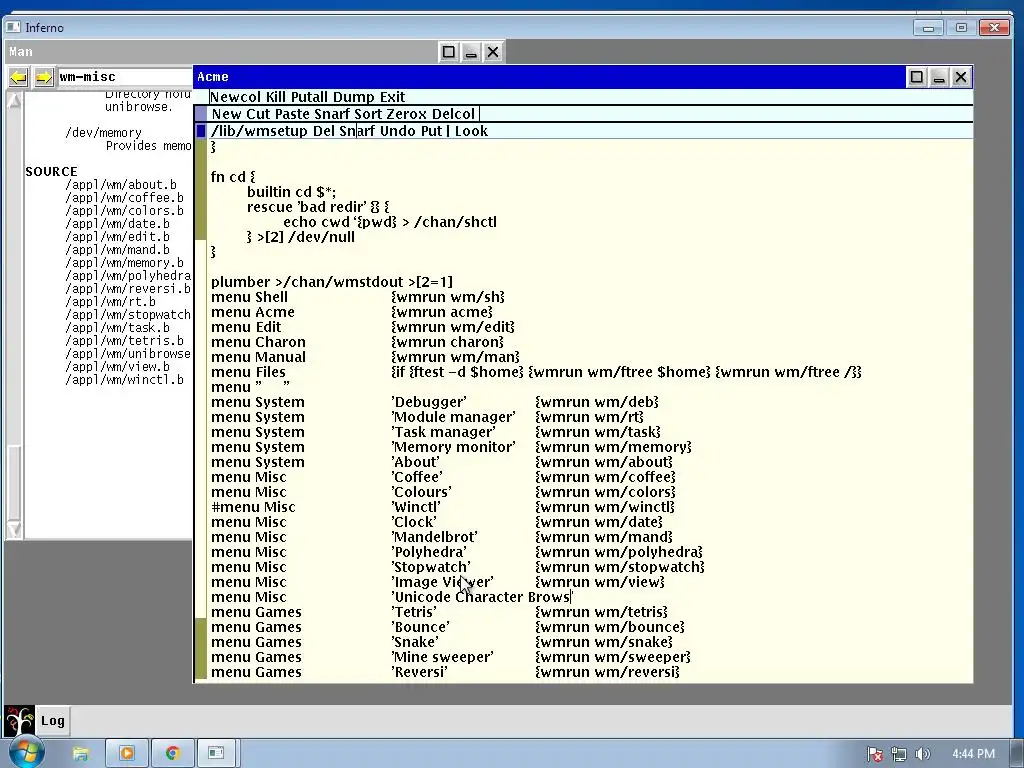Click Kill in Acme top tag
Viewport: 1024px width, 768px height.
[275, 97]
